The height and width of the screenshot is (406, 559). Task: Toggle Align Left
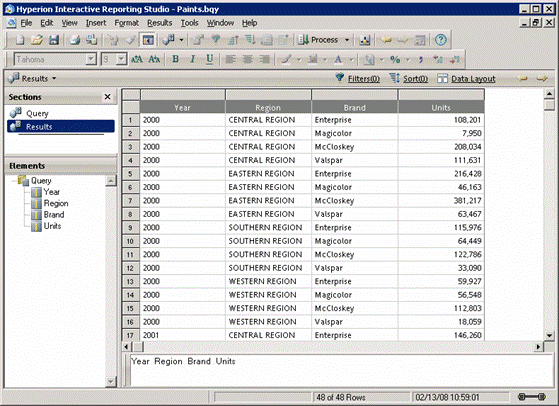coord(231,59)
